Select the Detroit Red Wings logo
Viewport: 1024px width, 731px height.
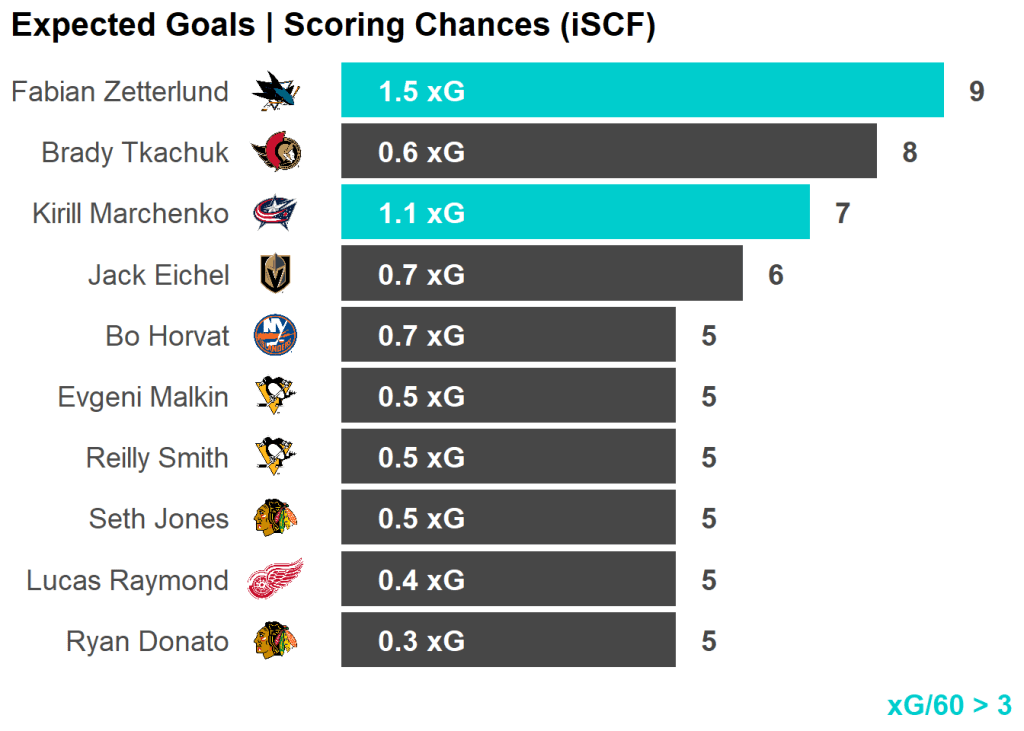pos(275,580)
